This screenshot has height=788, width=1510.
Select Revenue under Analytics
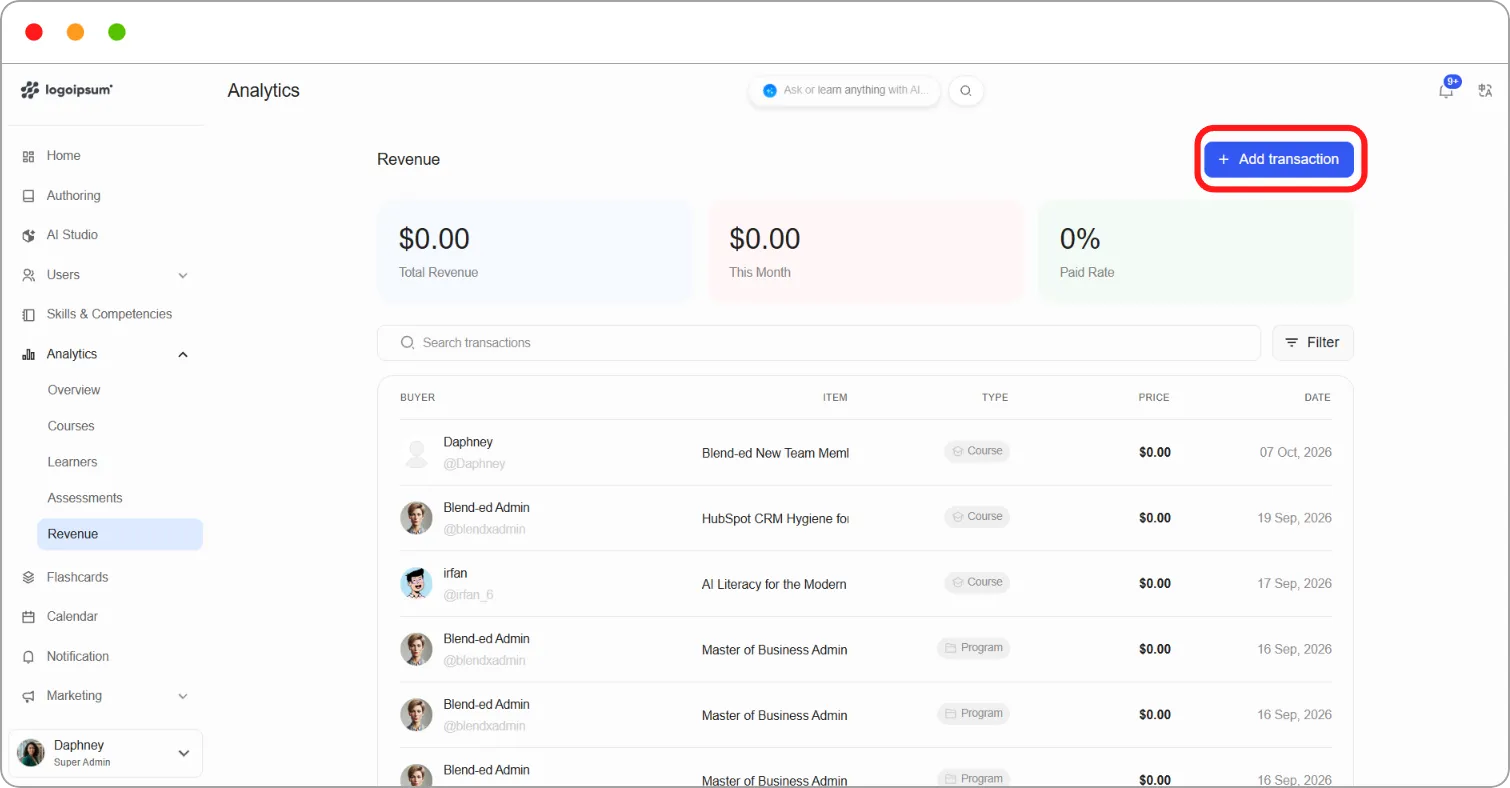[x=120, y=534]
